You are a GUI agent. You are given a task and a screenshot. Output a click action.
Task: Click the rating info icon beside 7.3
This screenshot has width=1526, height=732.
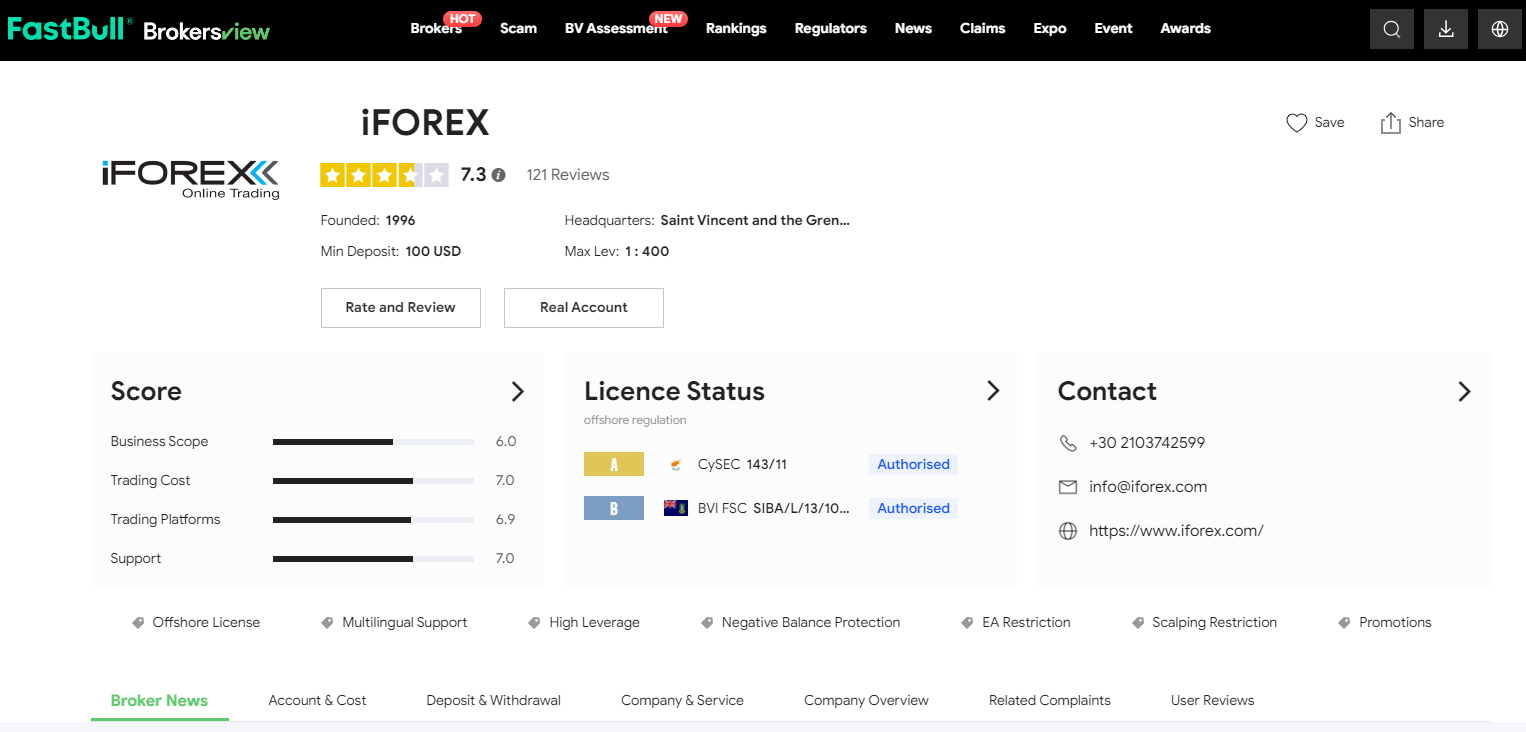tap(499, 175)
